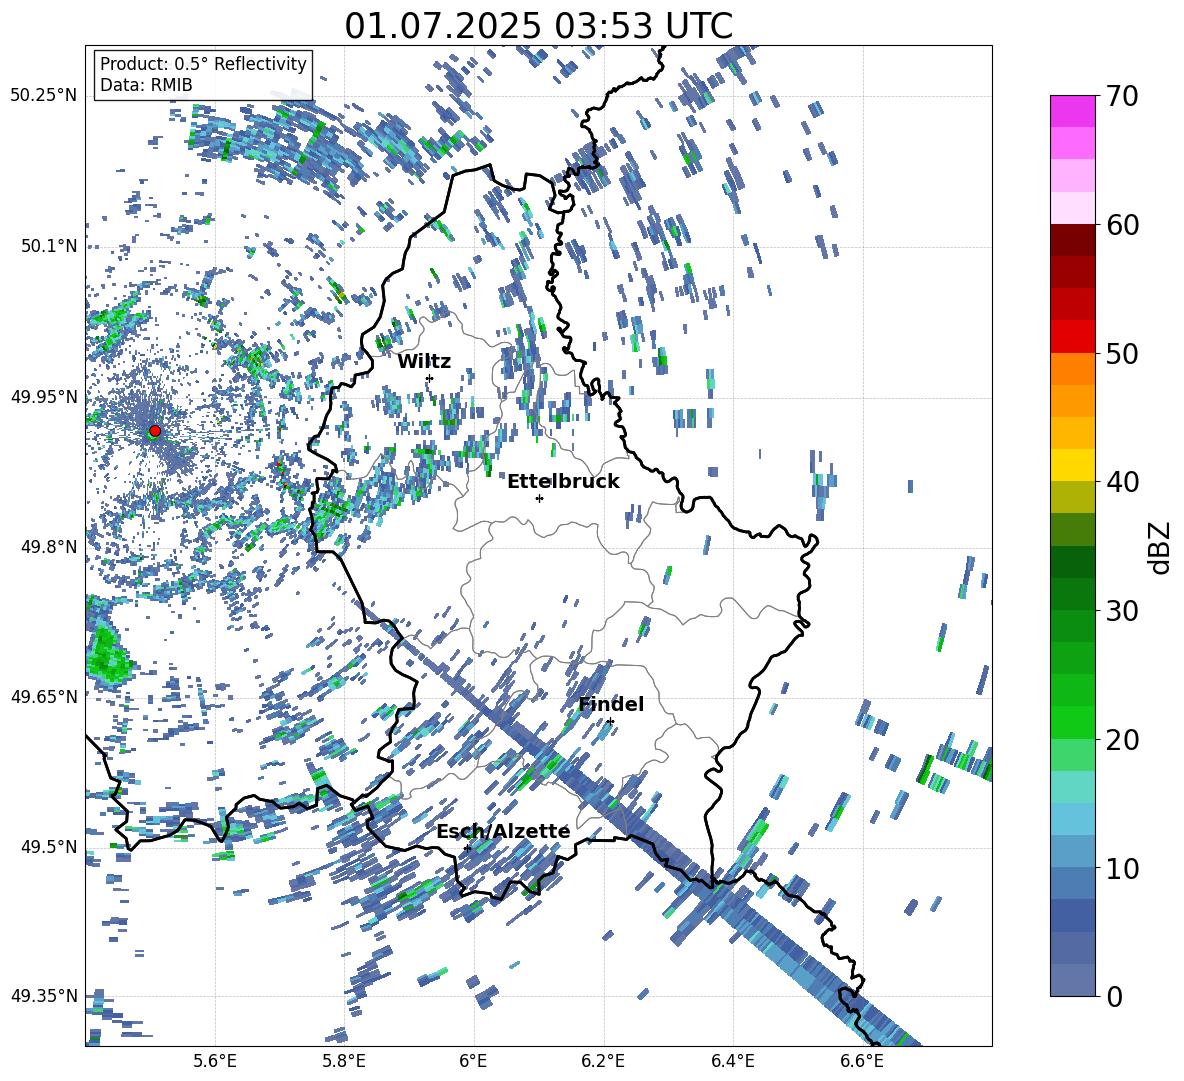Select the Wiltz city label
Viewport: 1184px width, 1081px height.
pyautogui.click(x=424, y=362)
